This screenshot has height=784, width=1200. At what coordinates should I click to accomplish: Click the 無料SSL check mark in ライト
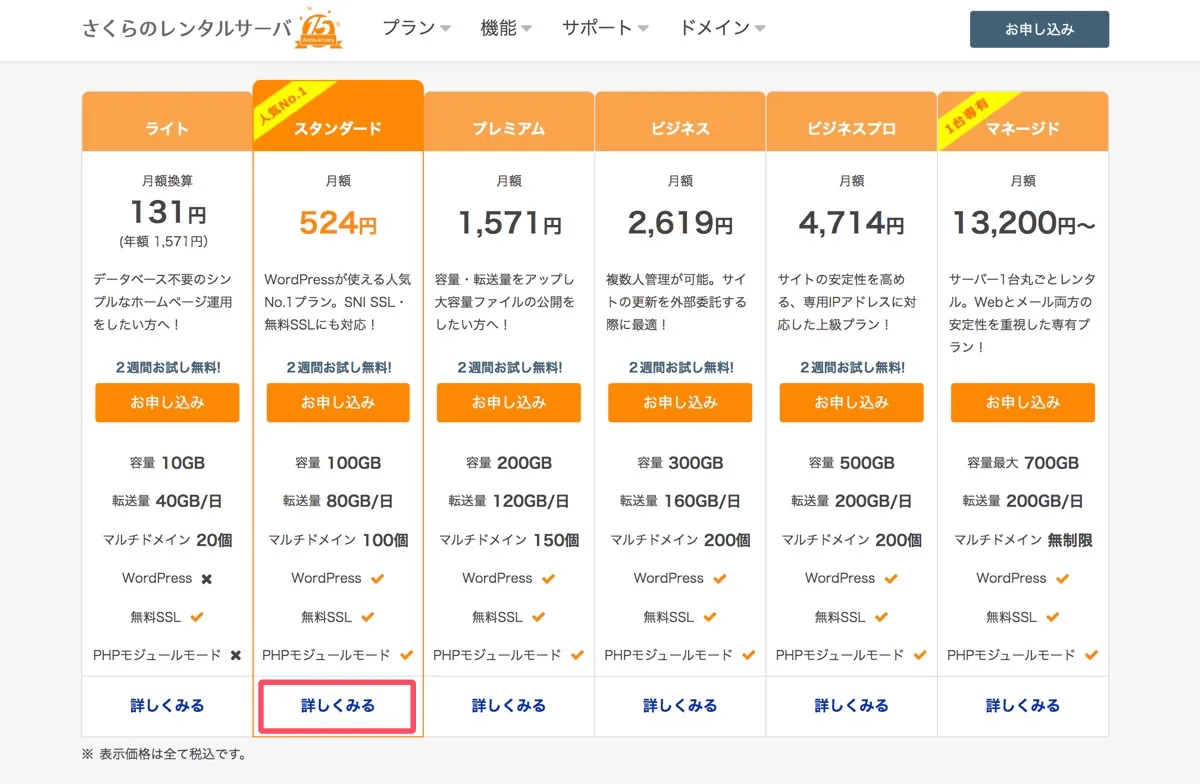(197, 617)
